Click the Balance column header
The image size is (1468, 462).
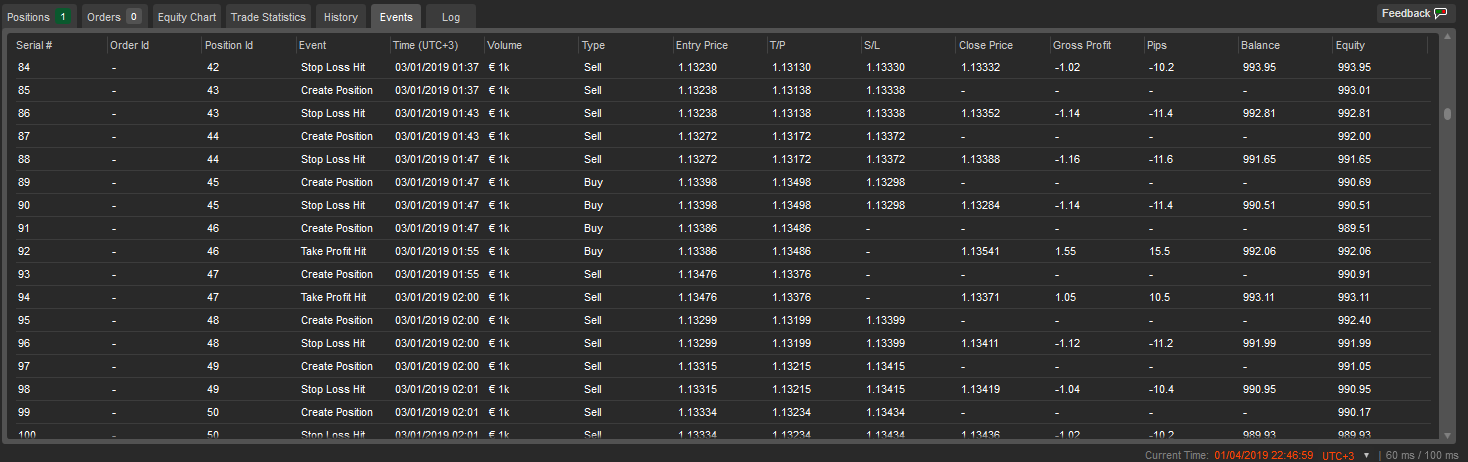pos(1260,45)
